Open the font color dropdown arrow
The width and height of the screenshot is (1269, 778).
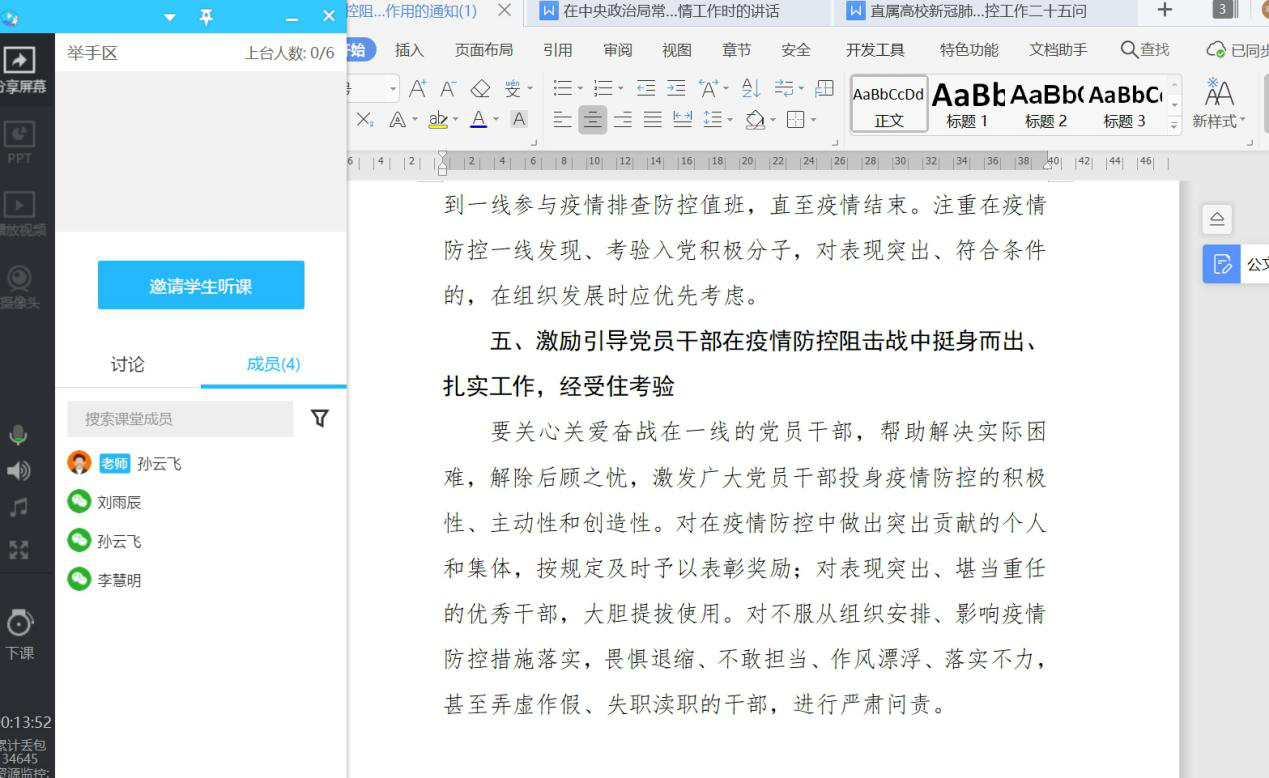(x=497, y=120)
